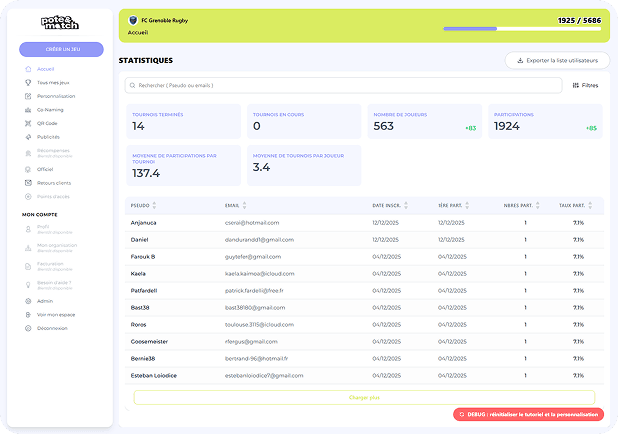Image resolution: width=618 pixels, height=434 pixels.
Task: Sort the table by Pseudo column
Action: pos(154,205)
